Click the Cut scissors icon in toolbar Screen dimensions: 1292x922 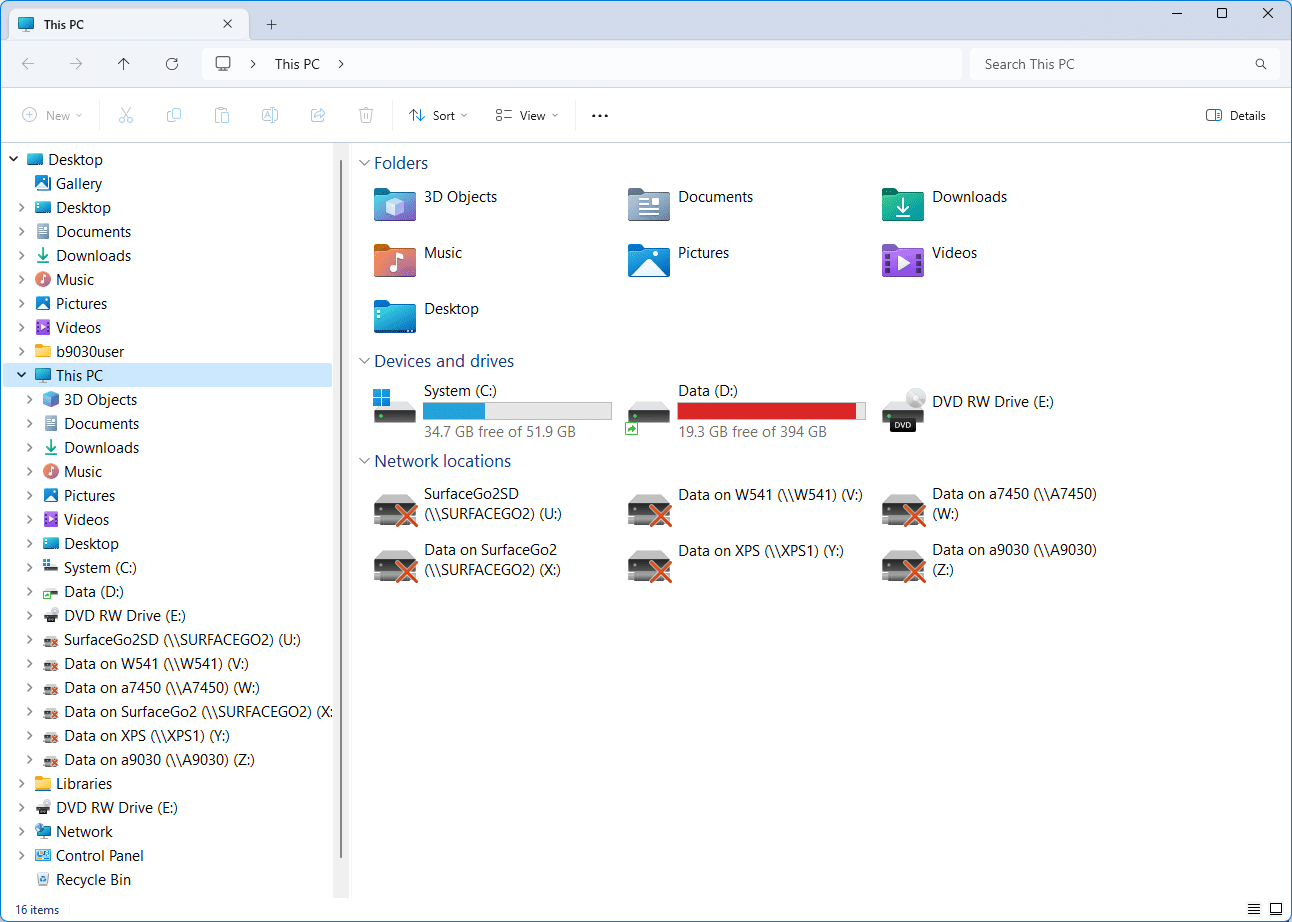pyautogui.click(x=126, y=116)
